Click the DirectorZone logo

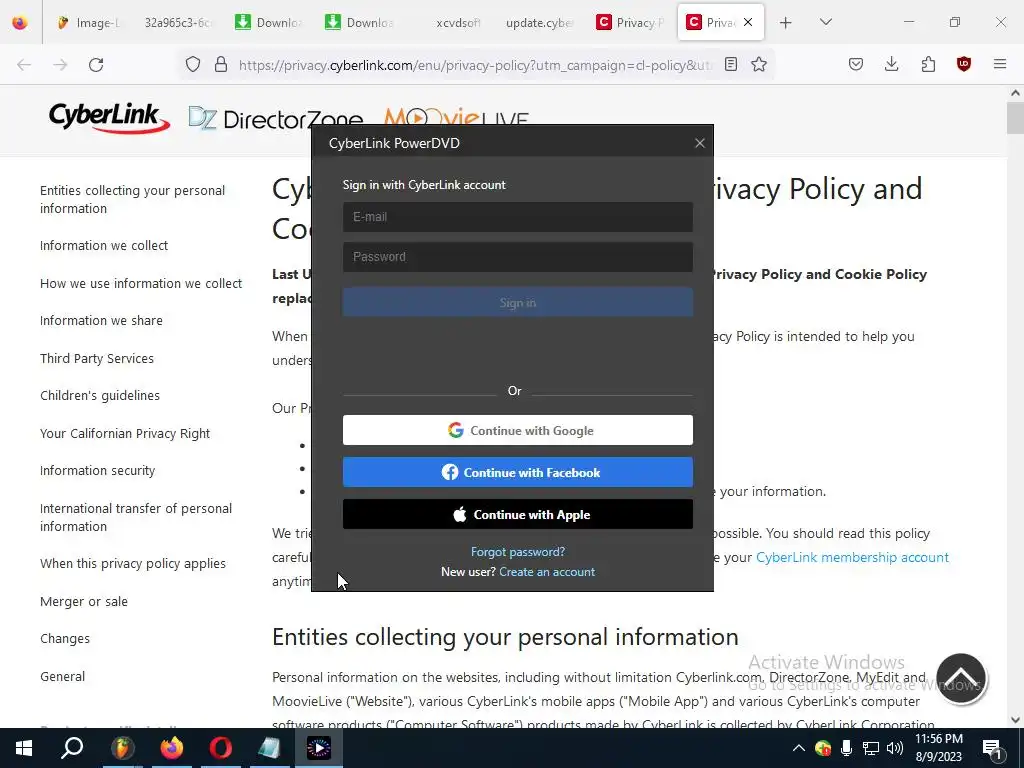pos(275,119)
